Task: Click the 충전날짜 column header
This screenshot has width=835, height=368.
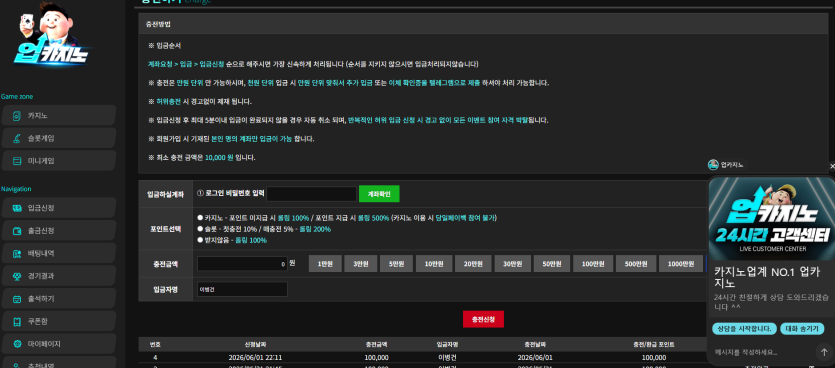Action: click(x=535, y=344)
